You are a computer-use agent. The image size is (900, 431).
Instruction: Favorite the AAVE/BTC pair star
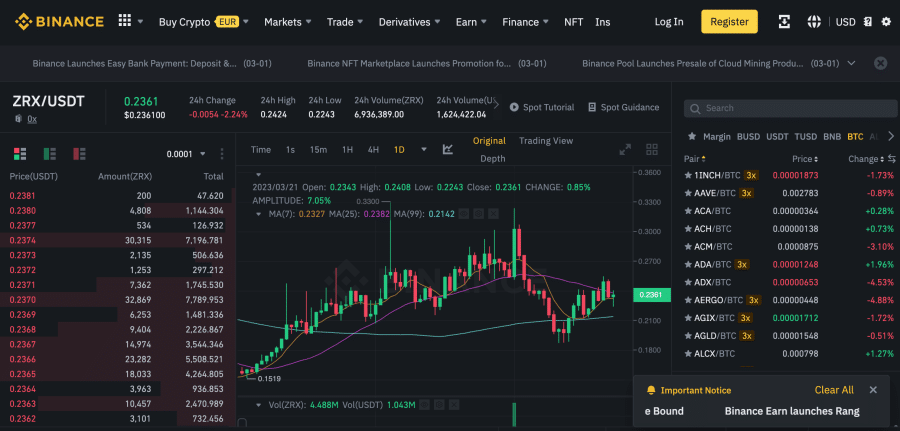coord(688,193)
